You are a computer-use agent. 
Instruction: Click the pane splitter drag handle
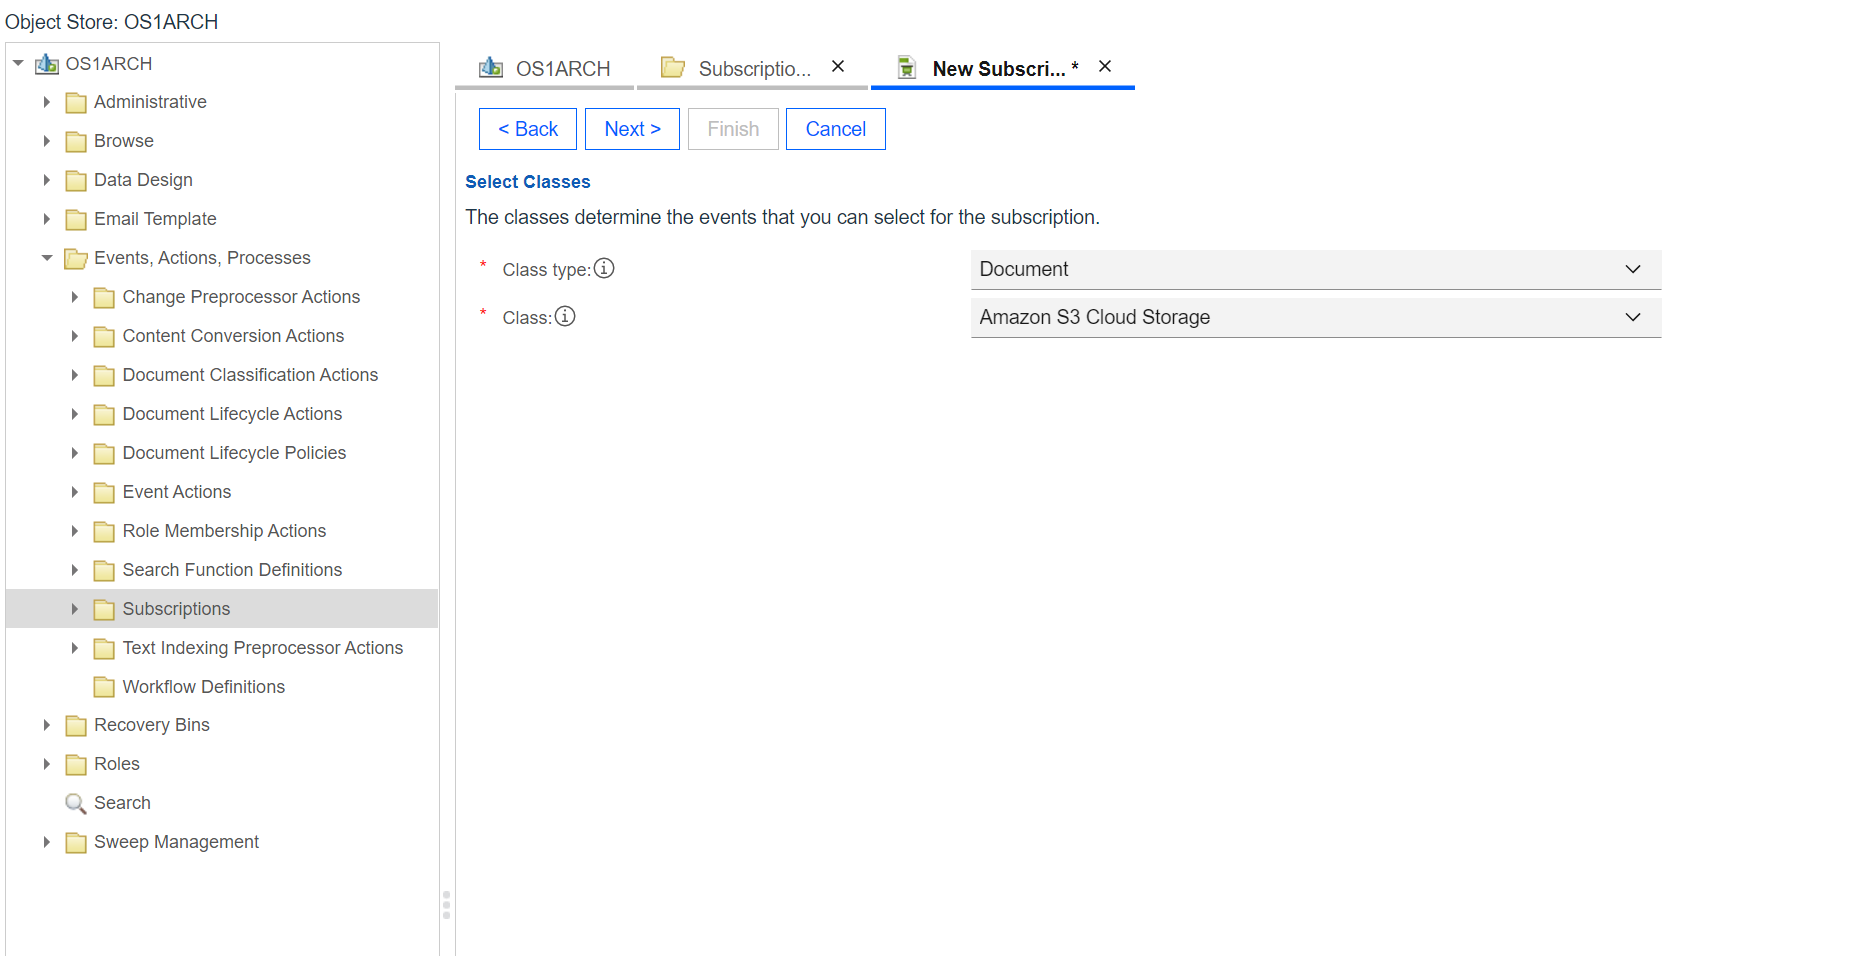pyautogui.click(x=446, y=904)
